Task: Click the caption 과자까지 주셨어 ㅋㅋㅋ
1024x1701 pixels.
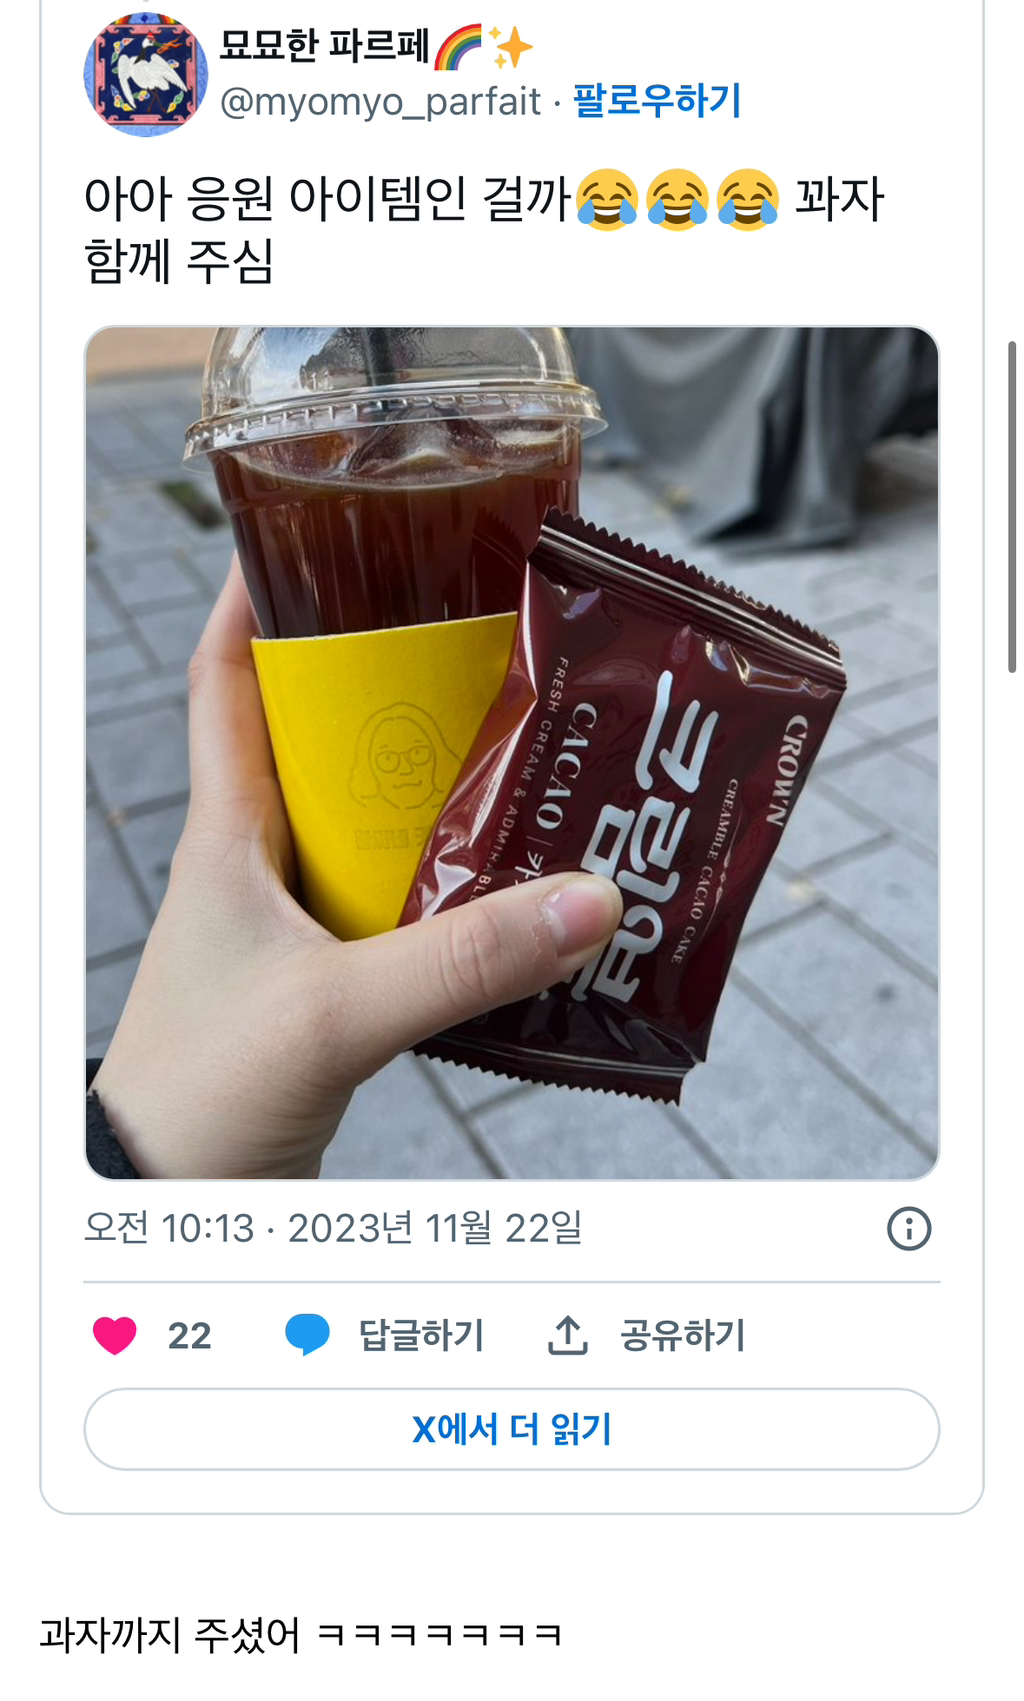Action: coord(300,1635)
